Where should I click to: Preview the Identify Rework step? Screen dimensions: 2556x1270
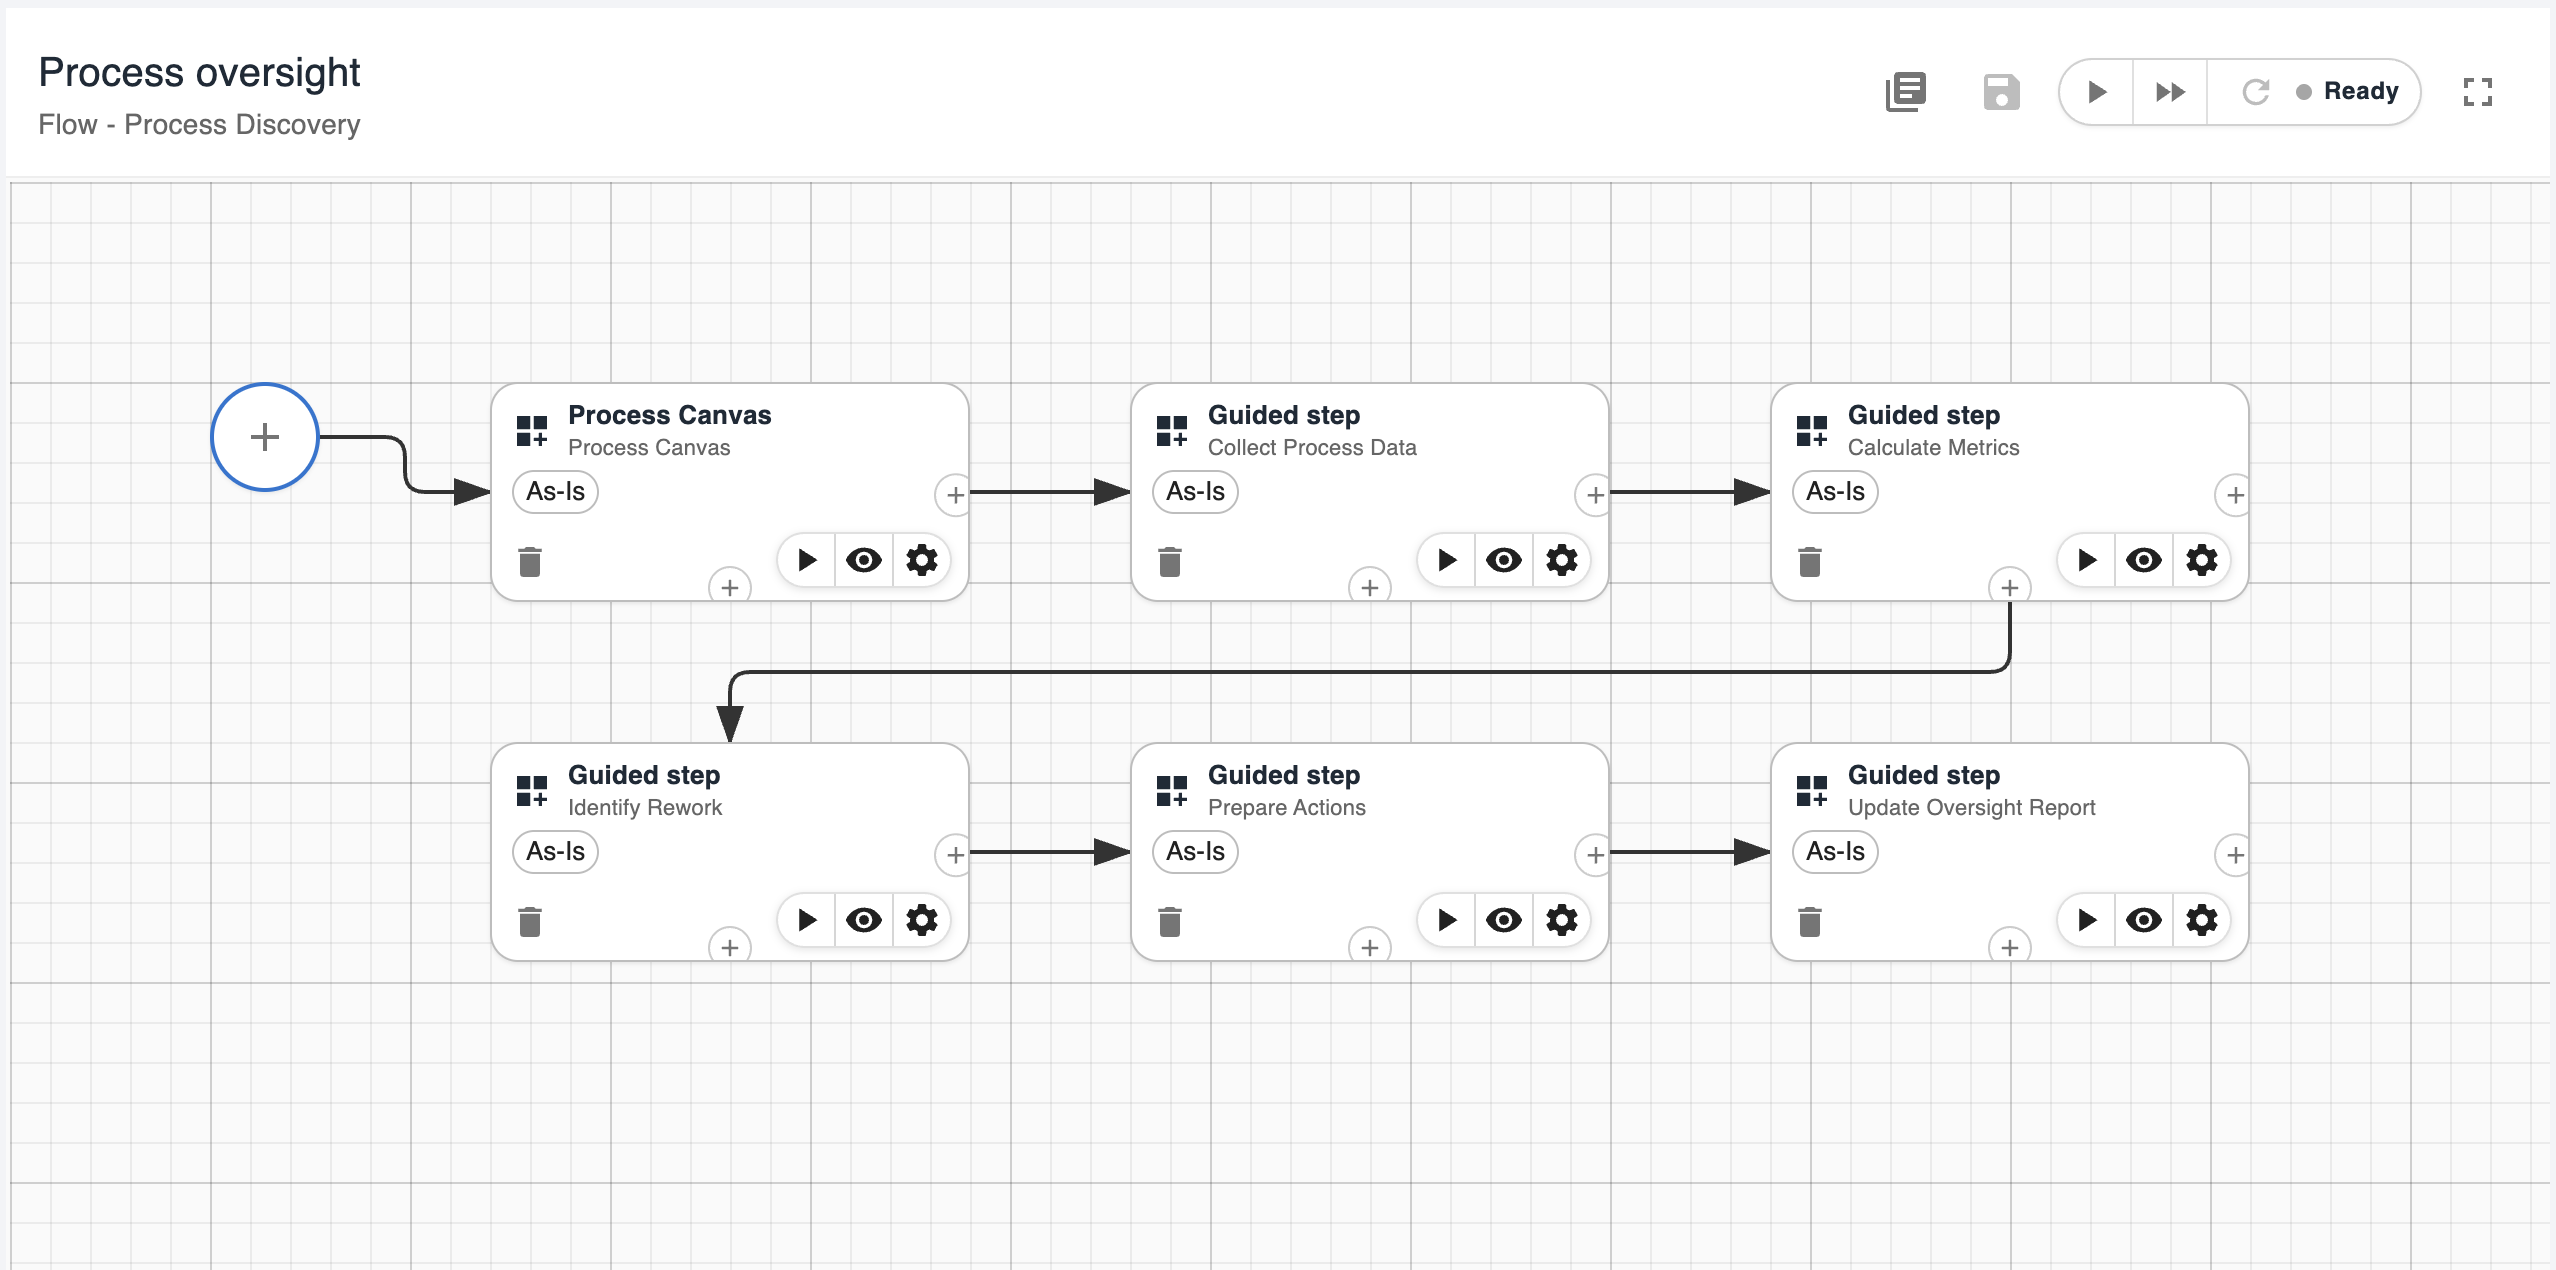(864, 920)
